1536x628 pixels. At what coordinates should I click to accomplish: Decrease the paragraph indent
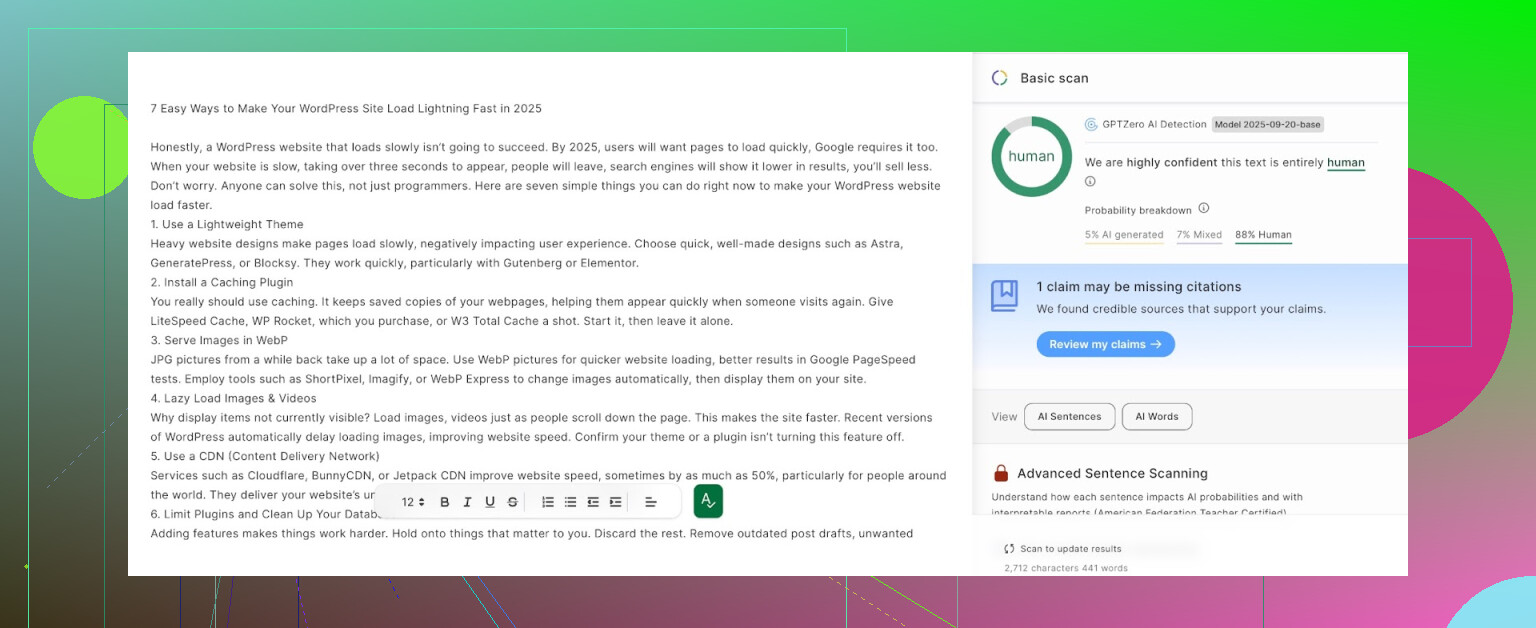[x=593, y=502]
